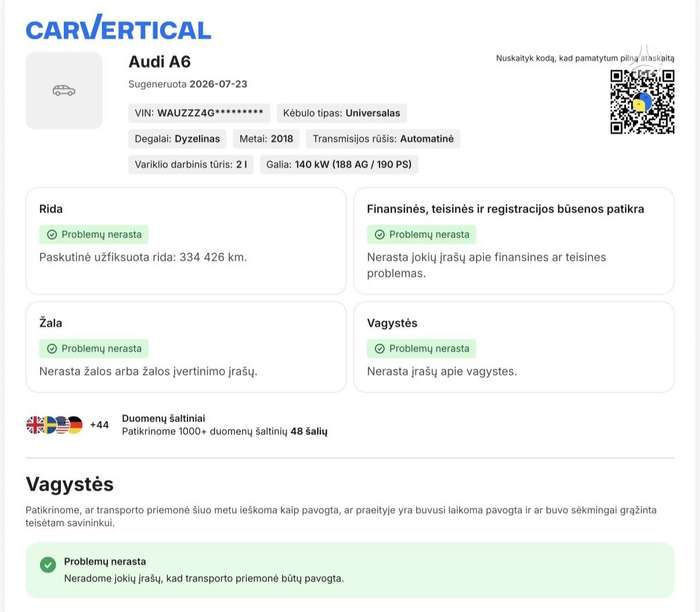This screenshot has height=612, width=700.
Task: Click Problemų nerasta badge in Rida card
Action: point(94,235)
